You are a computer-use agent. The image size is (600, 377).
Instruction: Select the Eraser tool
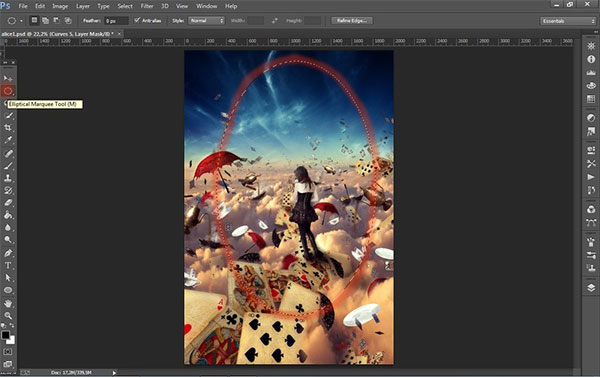[8, 202]
